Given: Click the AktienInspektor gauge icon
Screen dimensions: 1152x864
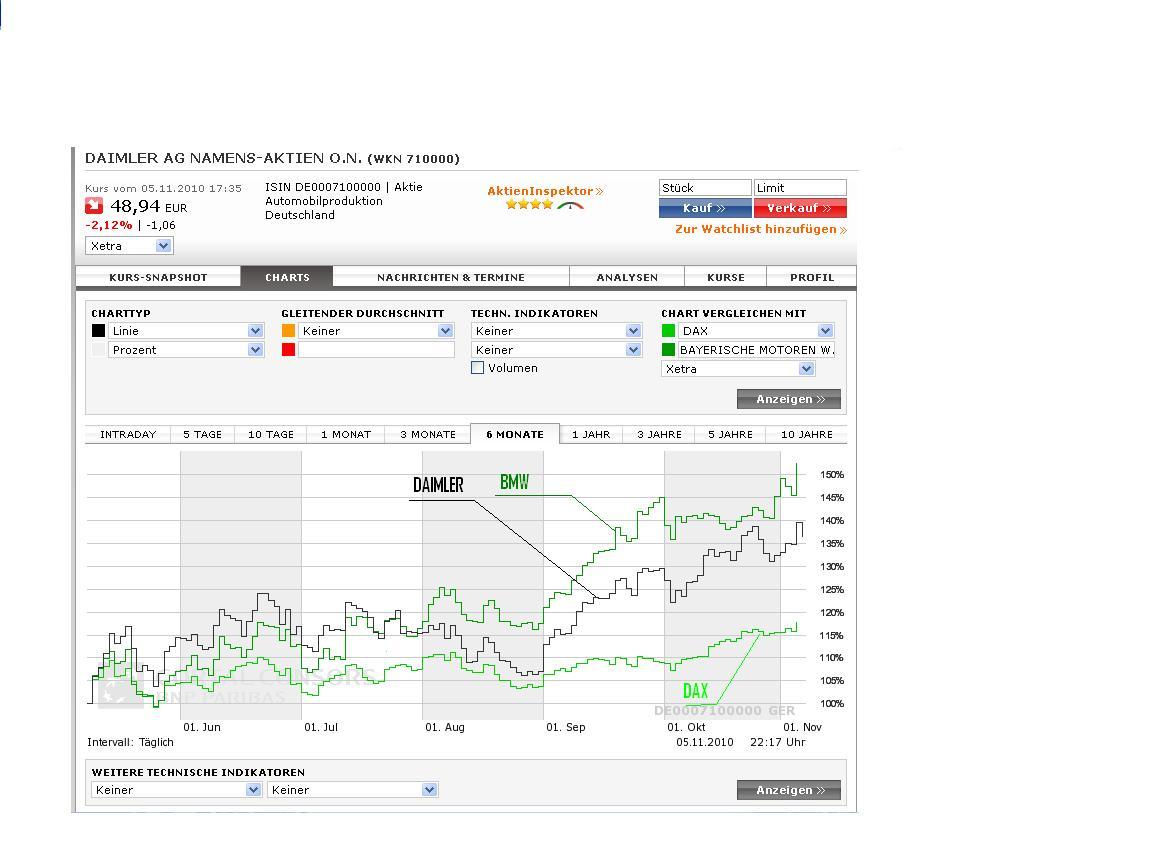Looking at the screenshot, I should pyautogui.click(x=570, y=206).
